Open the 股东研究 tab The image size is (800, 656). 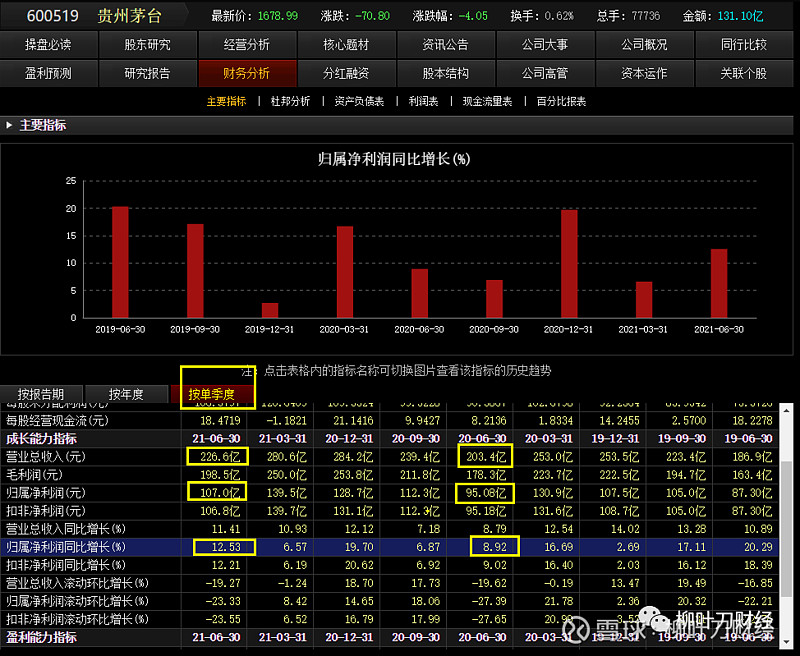(147, 45)
